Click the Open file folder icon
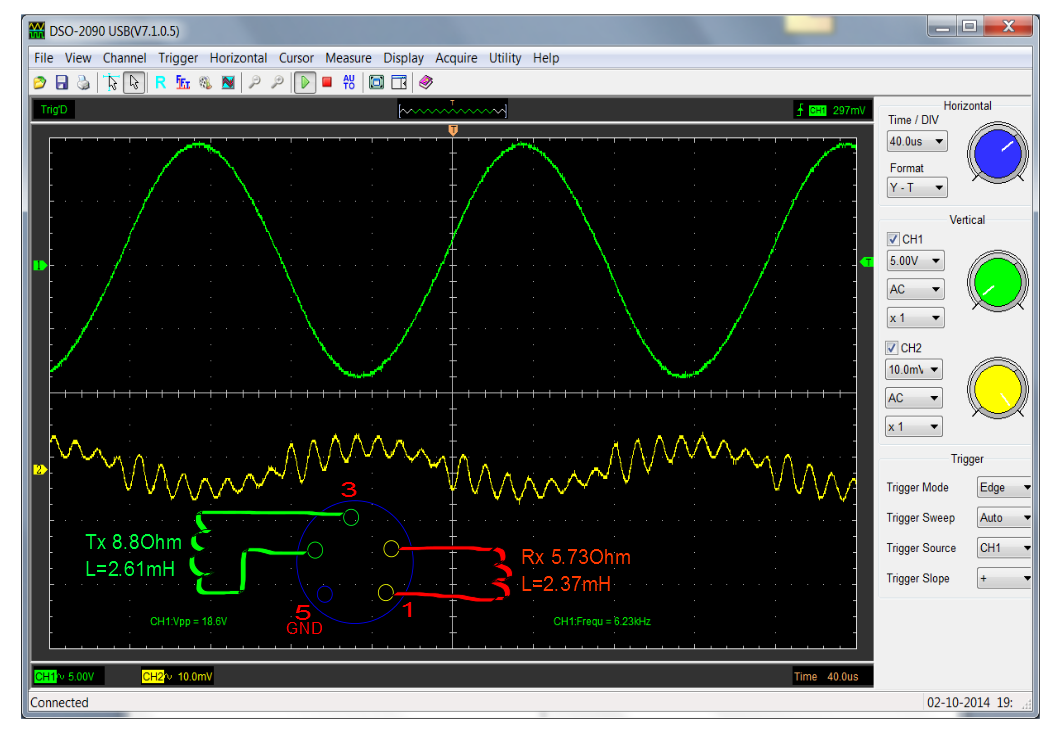Screen dimensions: 1053x745 coord(40,82)
